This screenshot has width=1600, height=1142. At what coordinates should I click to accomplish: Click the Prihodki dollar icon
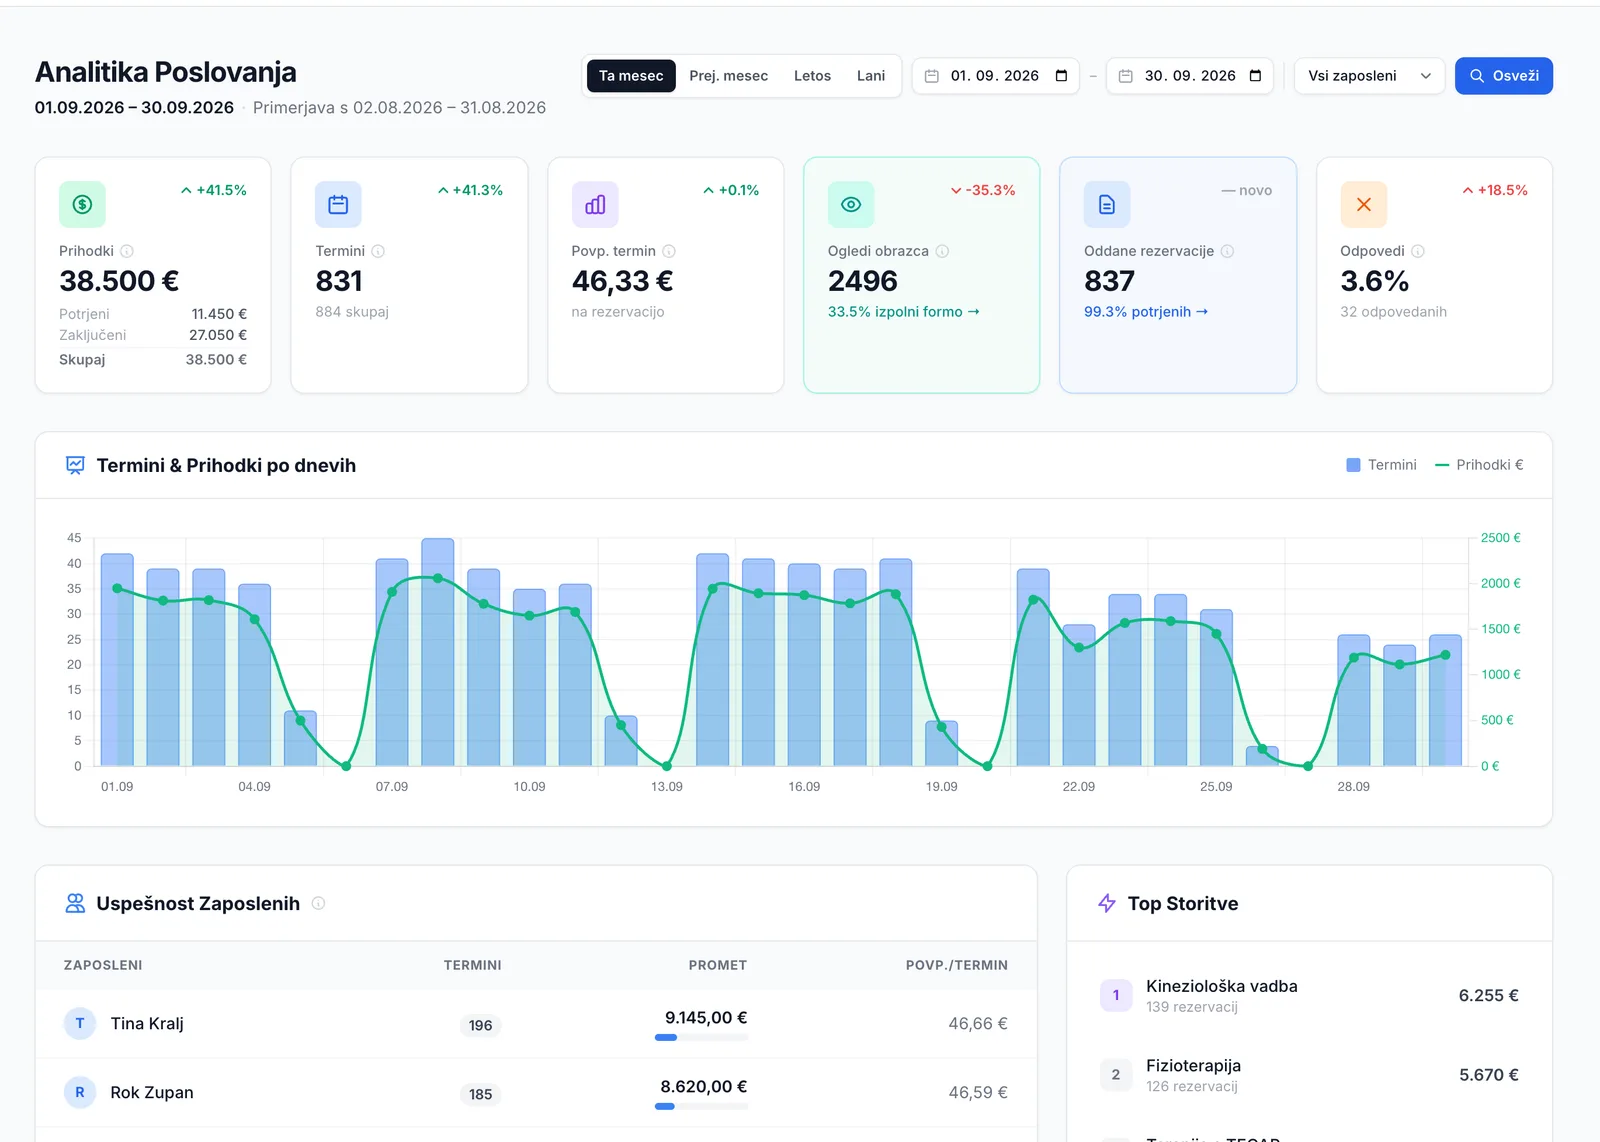pos(82,204)
